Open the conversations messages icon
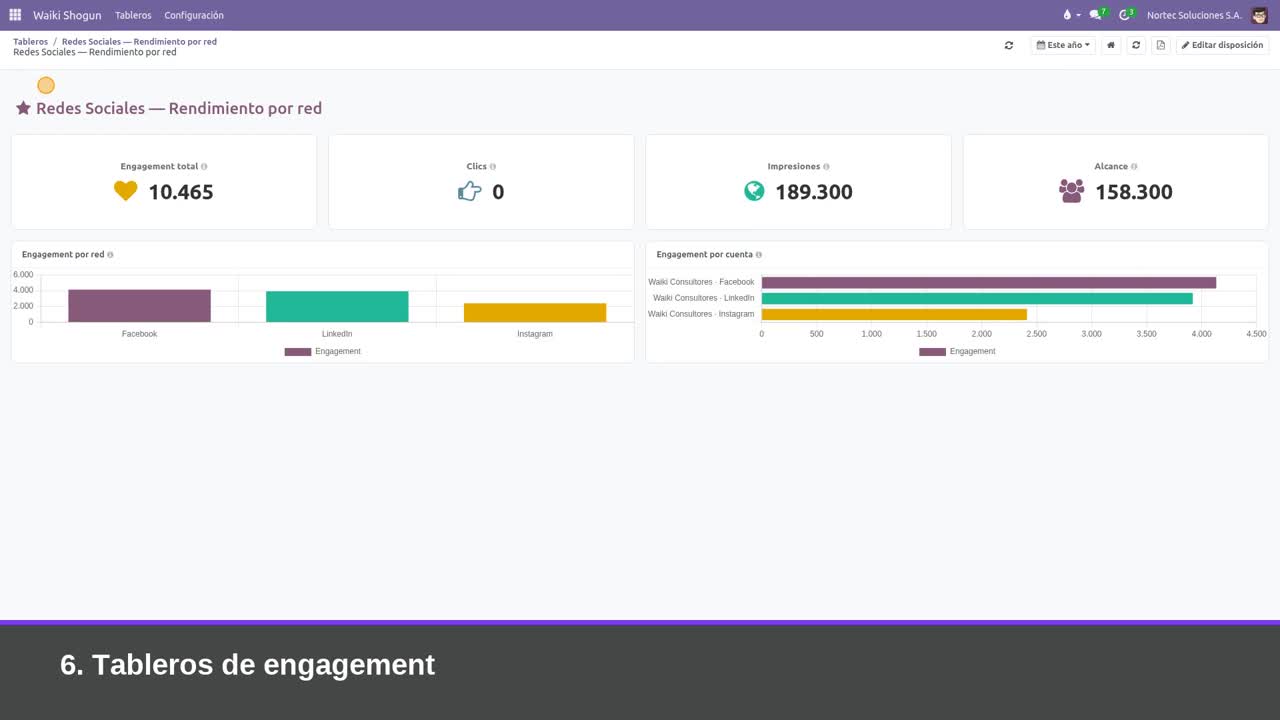 click(1097, 15)
